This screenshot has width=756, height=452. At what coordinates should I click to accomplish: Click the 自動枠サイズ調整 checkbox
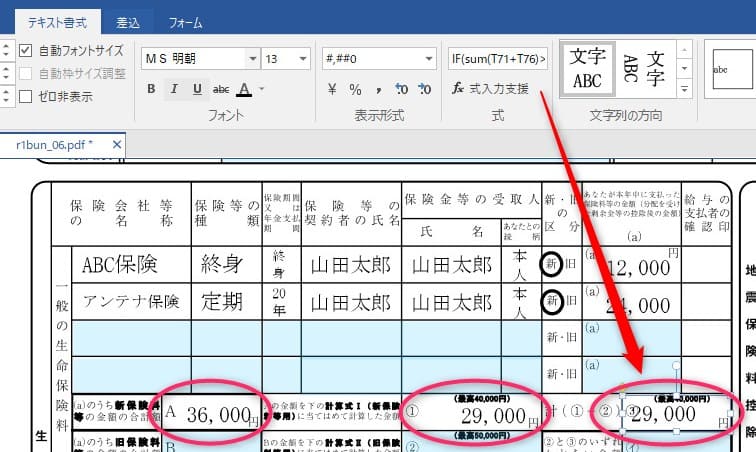click(x=26, y=73)
